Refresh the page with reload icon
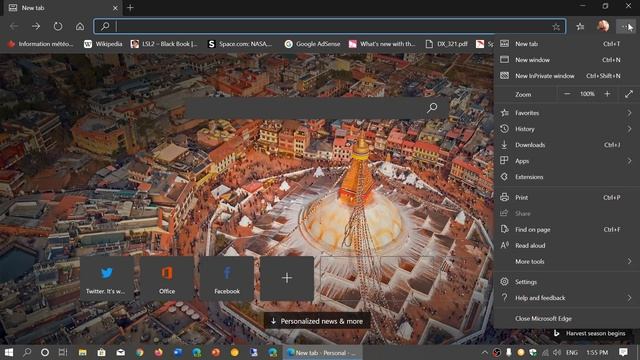Viewport: 640px width, 360px height. pos(58,27)
